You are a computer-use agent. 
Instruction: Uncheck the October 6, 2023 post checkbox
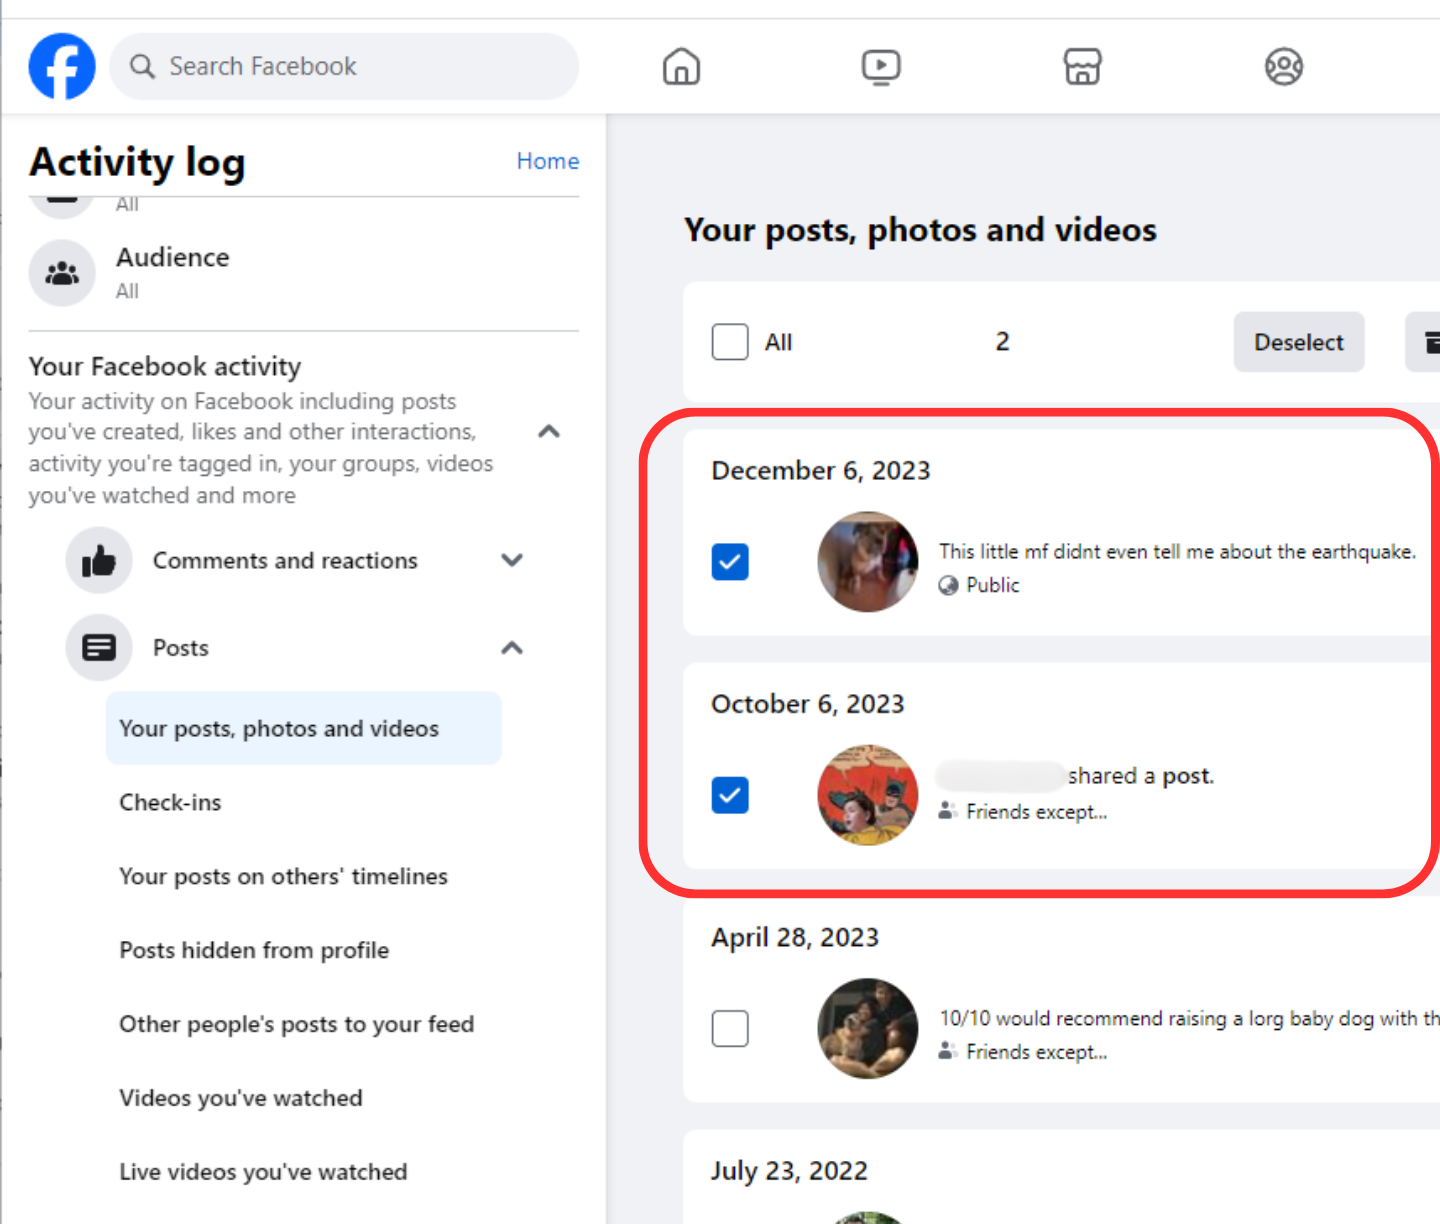[730, 795]
